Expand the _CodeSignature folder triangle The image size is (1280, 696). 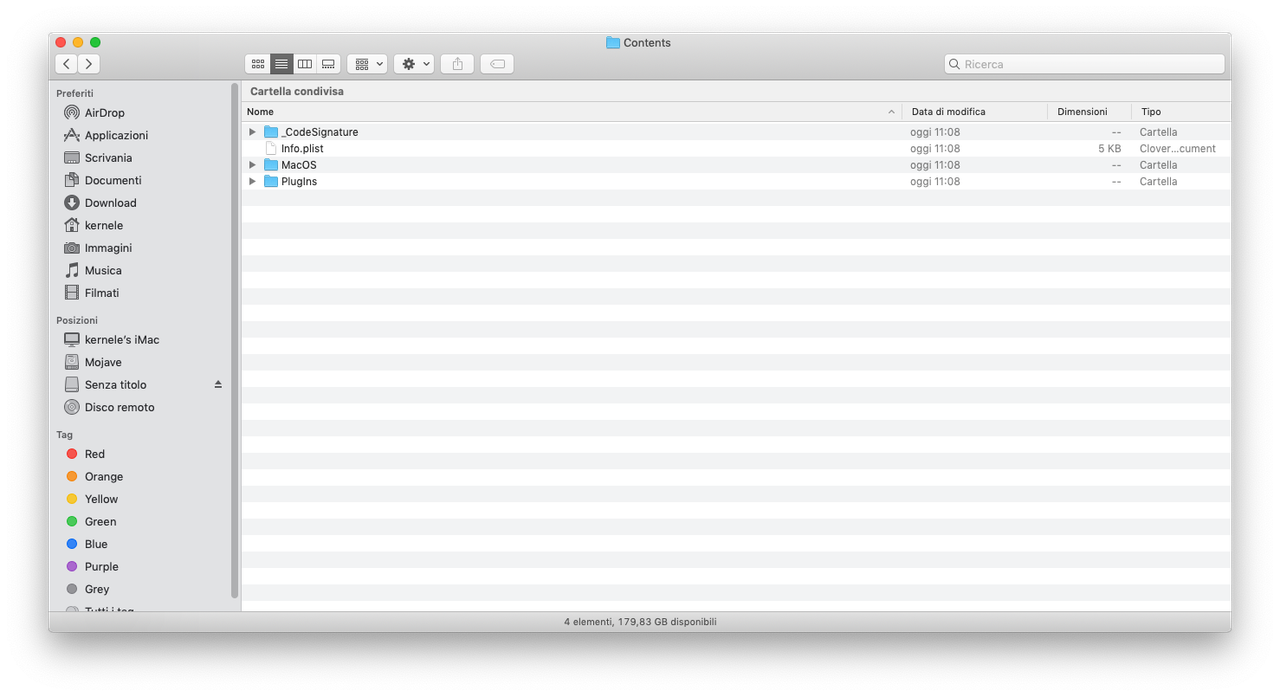(252, 132)
